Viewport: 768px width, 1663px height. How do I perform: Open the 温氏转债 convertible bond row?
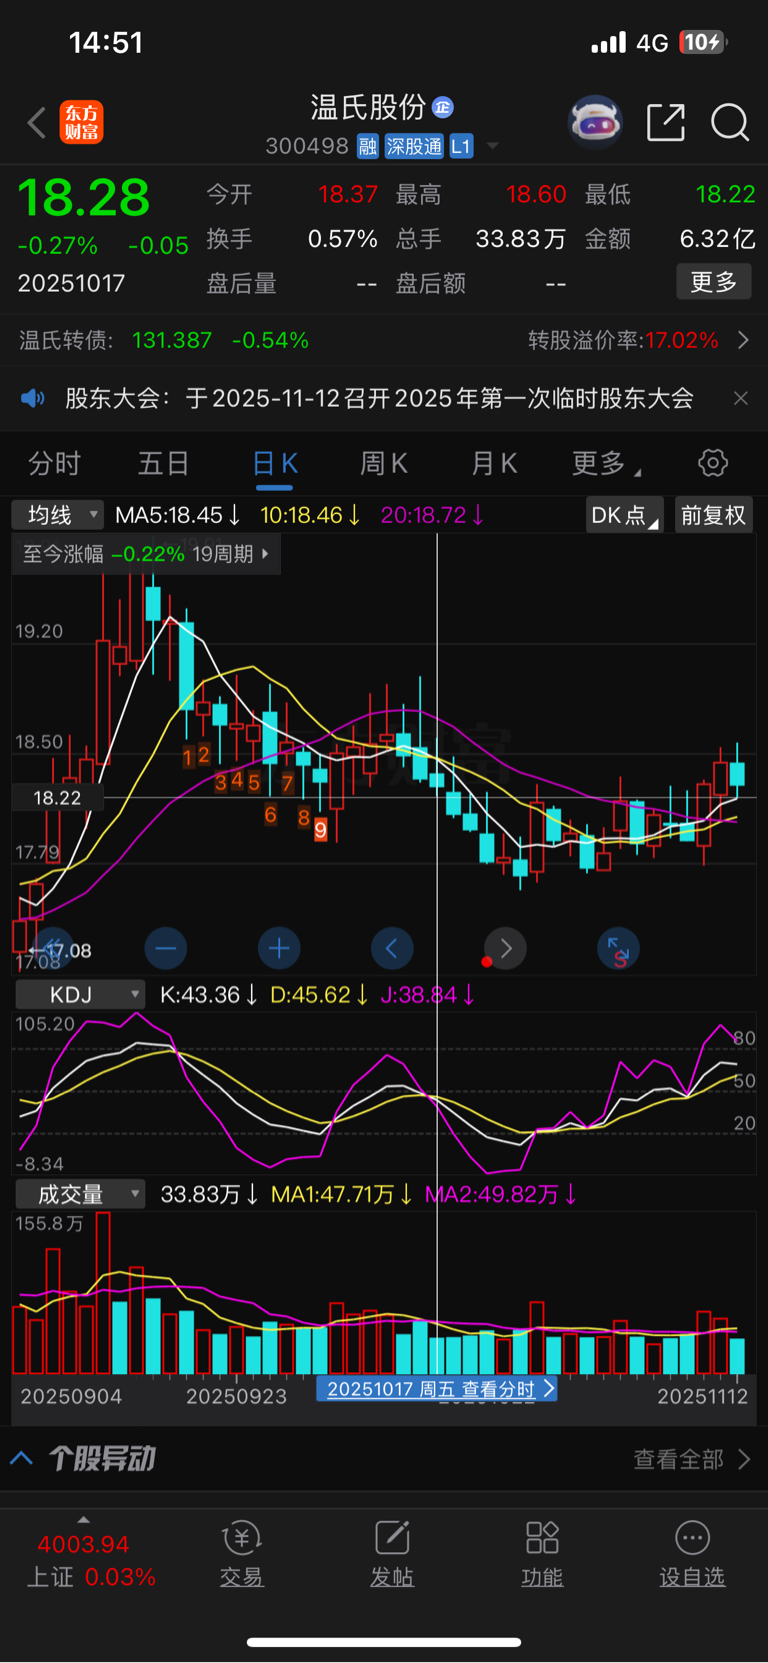pyautogui.click(x=164, y=340)
